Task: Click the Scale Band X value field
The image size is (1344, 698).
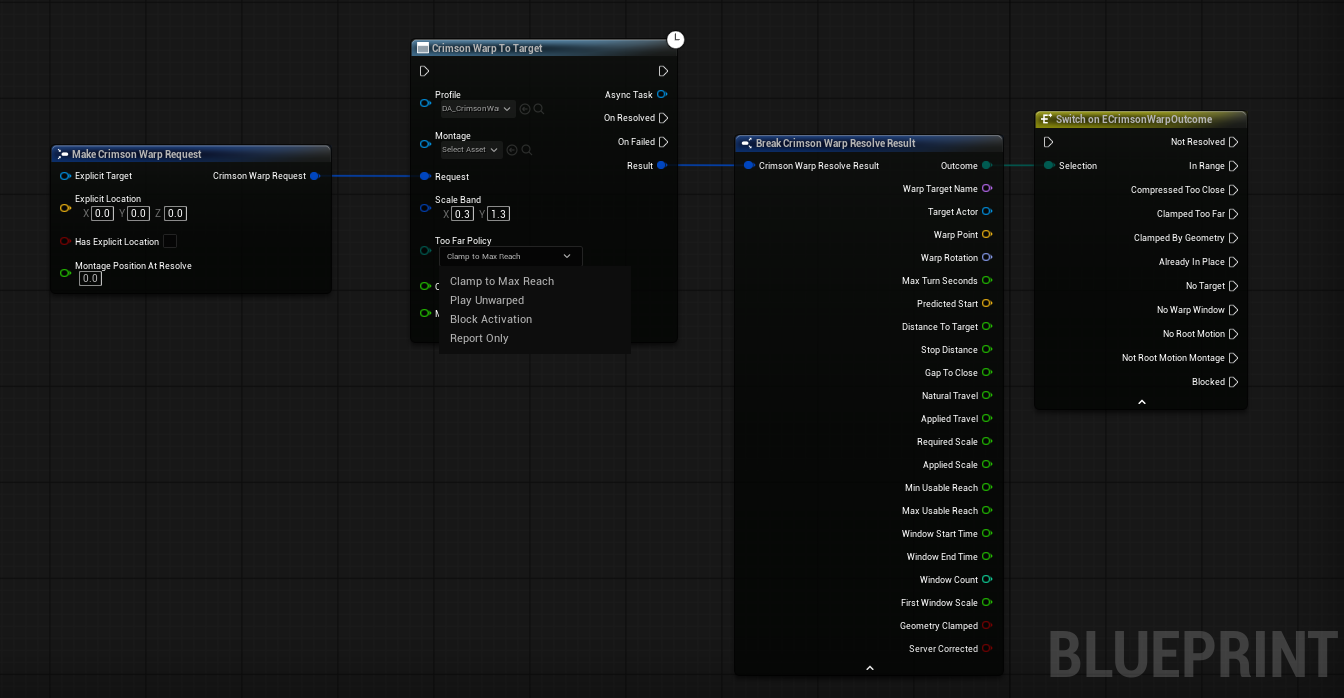Action: click(x=462, y=214)
